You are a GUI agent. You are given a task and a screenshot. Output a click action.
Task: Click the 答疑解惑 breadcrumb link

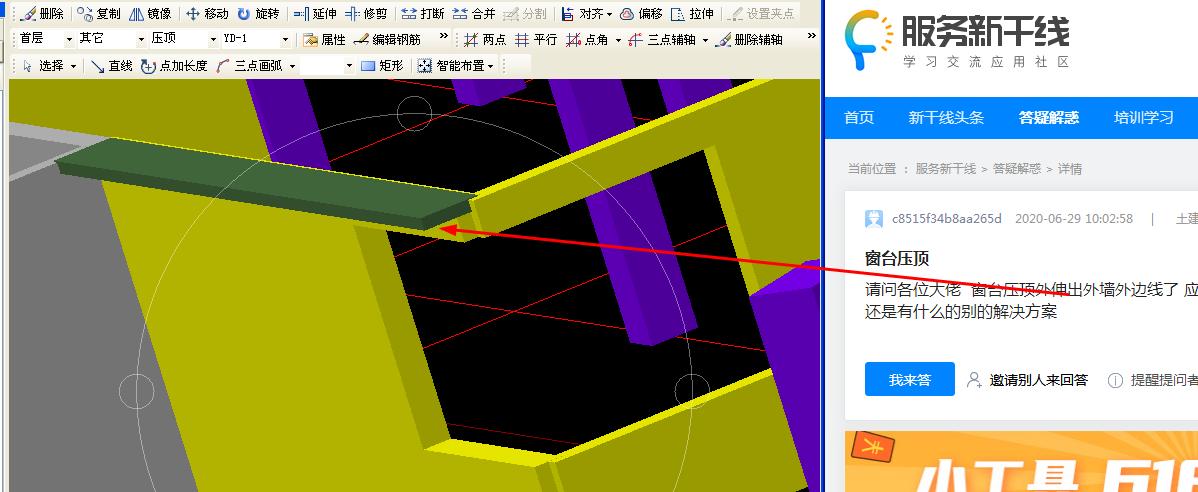1017,169
